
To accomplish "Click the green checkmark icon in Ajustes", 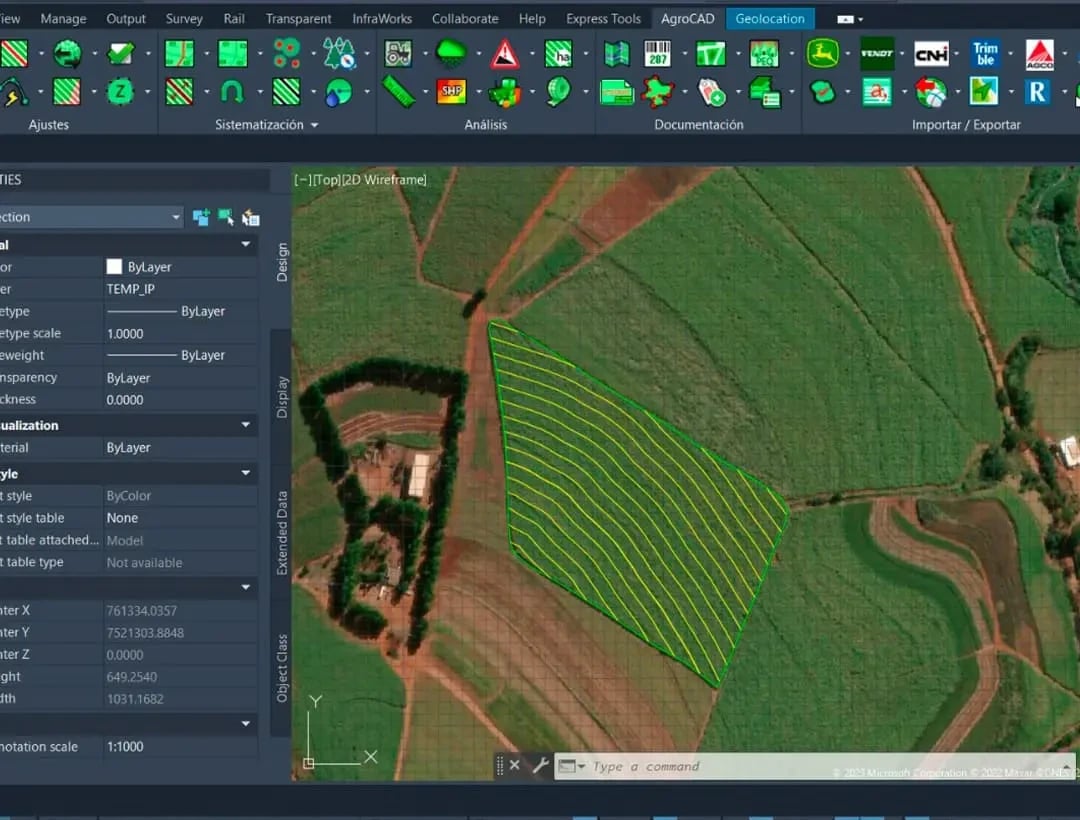I will (x=121, y=54).
